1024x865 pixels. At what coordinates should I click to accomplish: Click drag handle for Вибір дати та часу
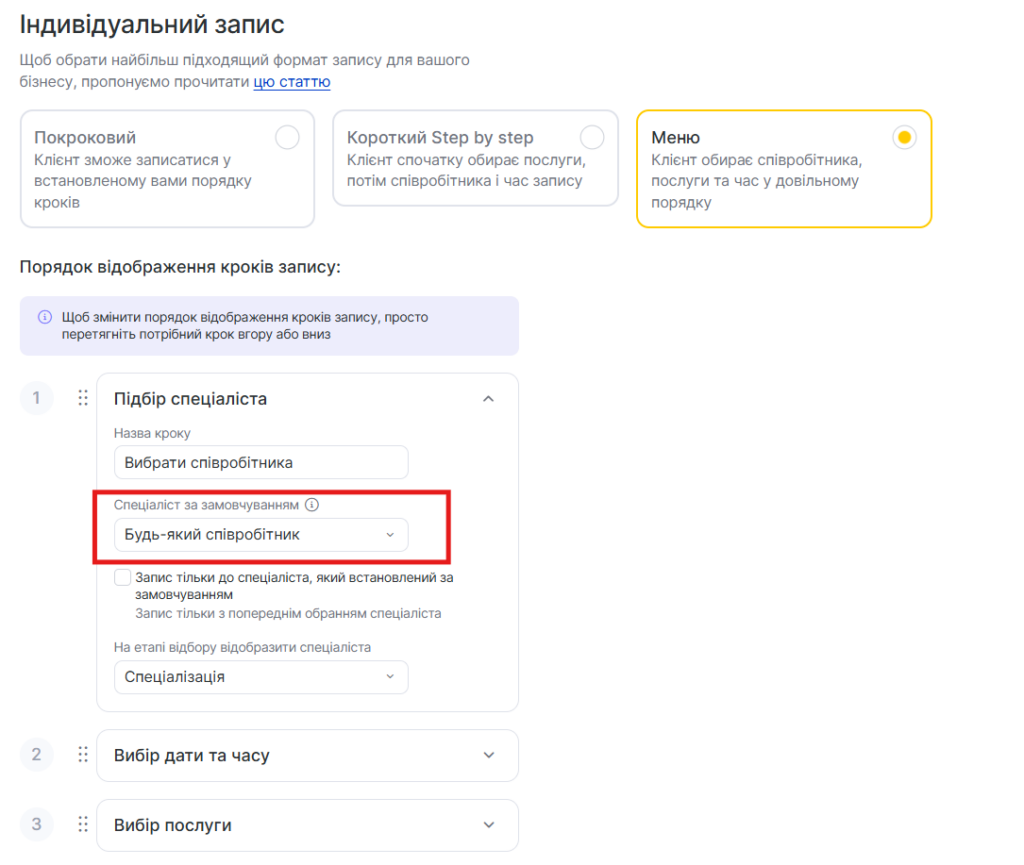tap(83, 755)
